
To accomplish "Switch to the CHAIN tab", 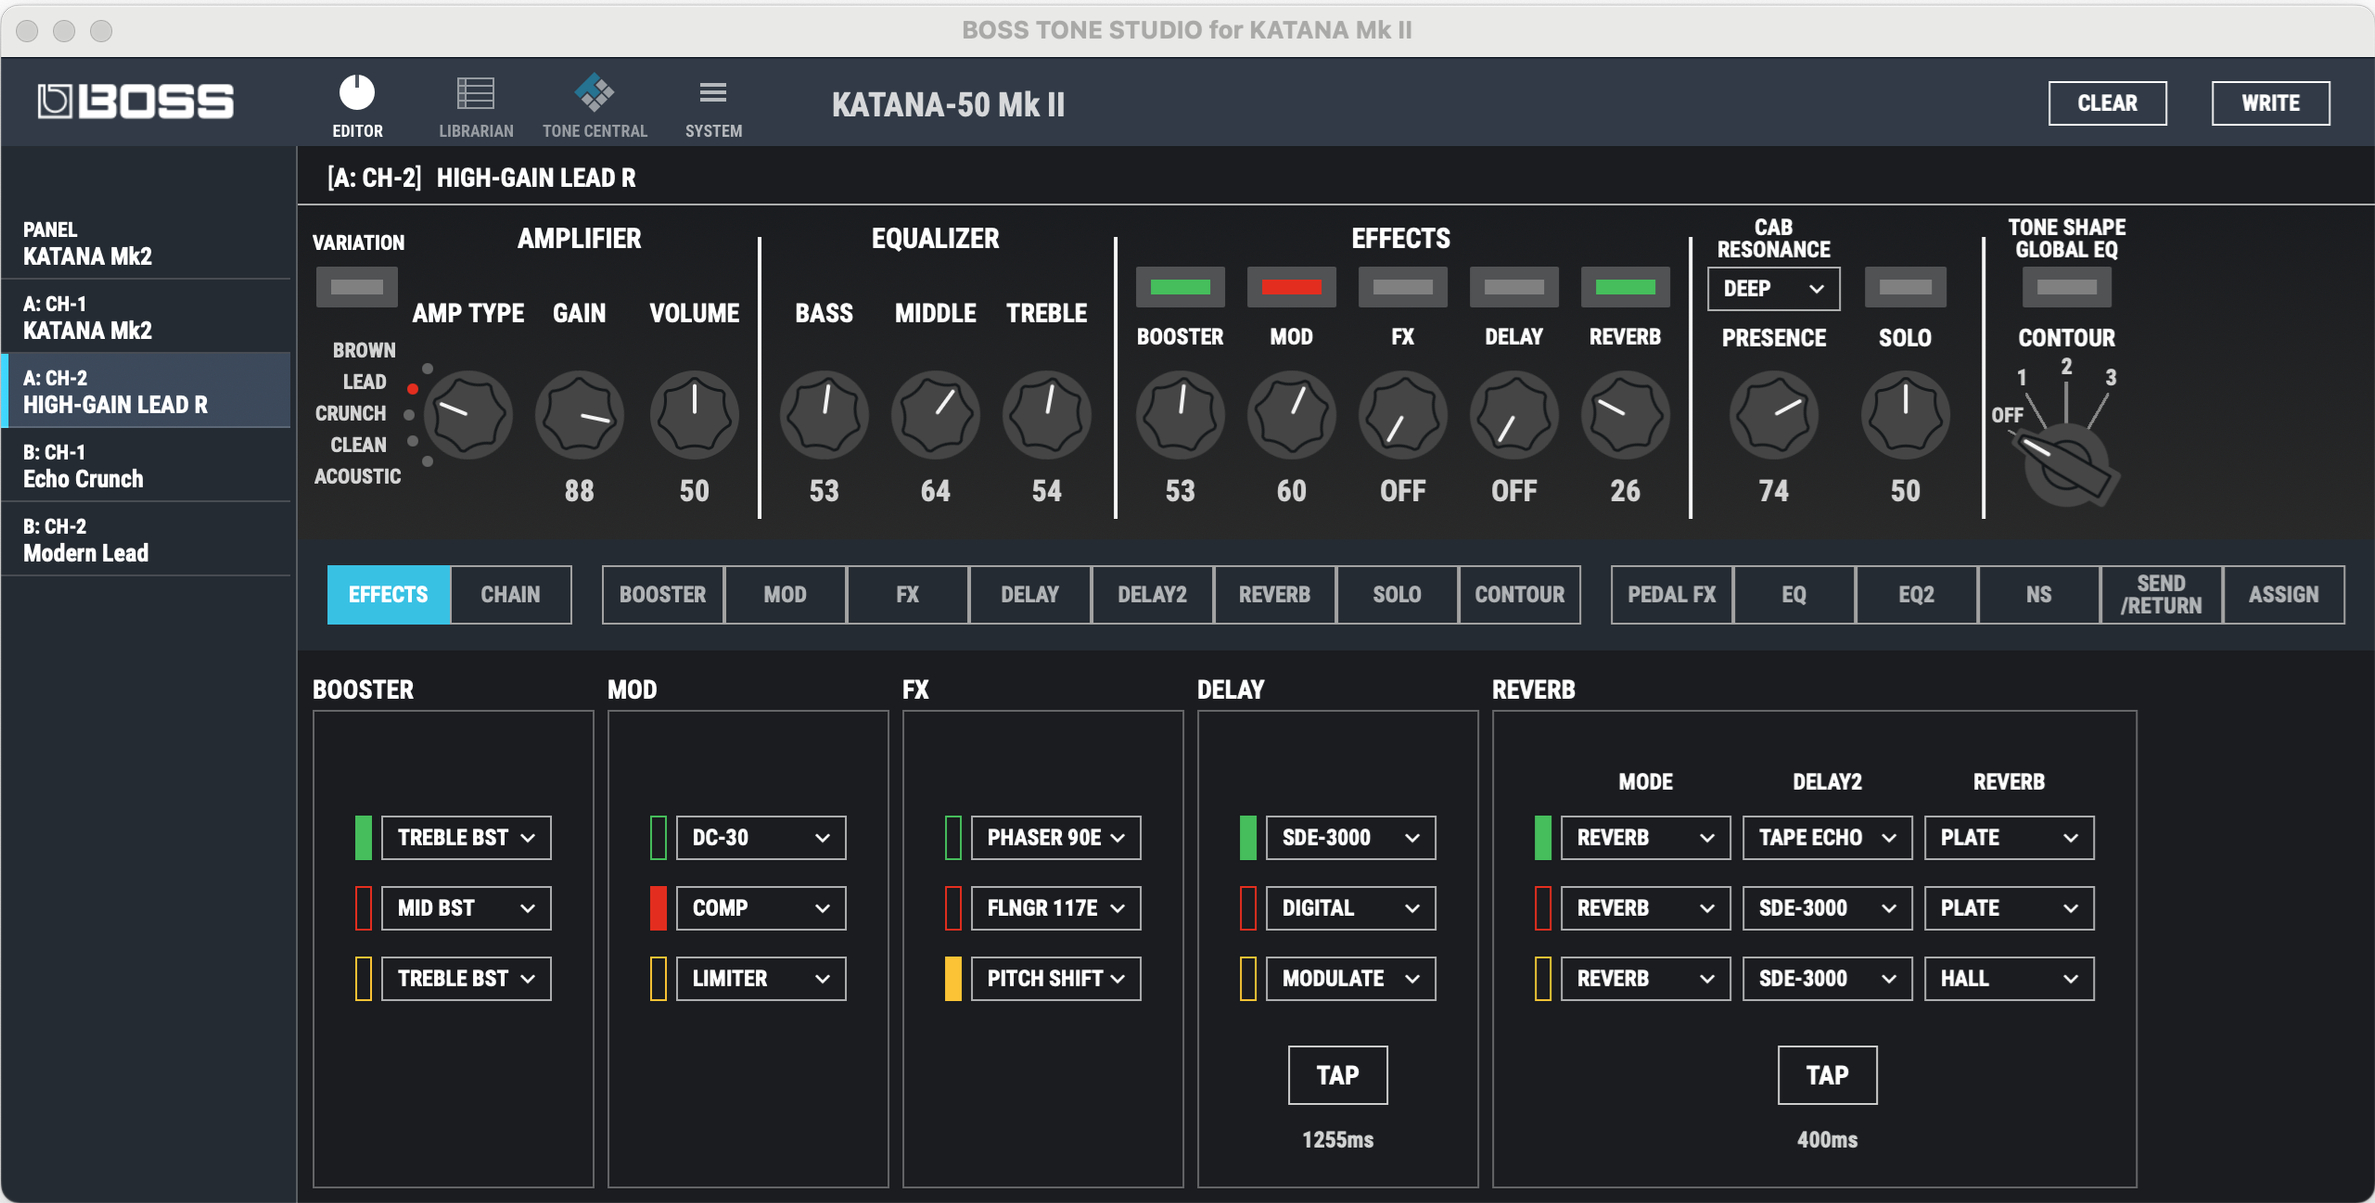I will tap(510, 594).
